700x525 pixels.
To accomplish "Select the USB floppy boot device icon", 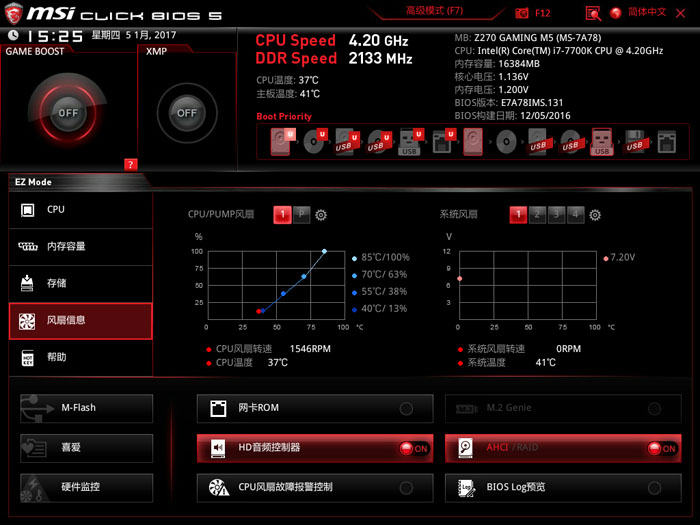I will pyautogui.click(x=635, y=142).
